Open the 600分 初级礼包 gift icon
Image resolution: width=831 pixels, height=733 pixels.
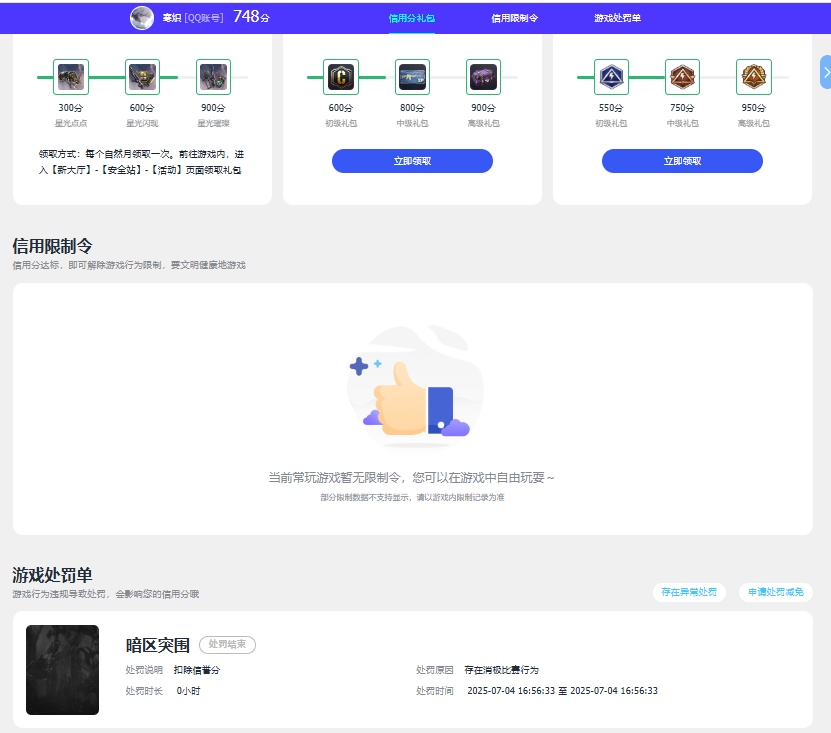[341, 76]
